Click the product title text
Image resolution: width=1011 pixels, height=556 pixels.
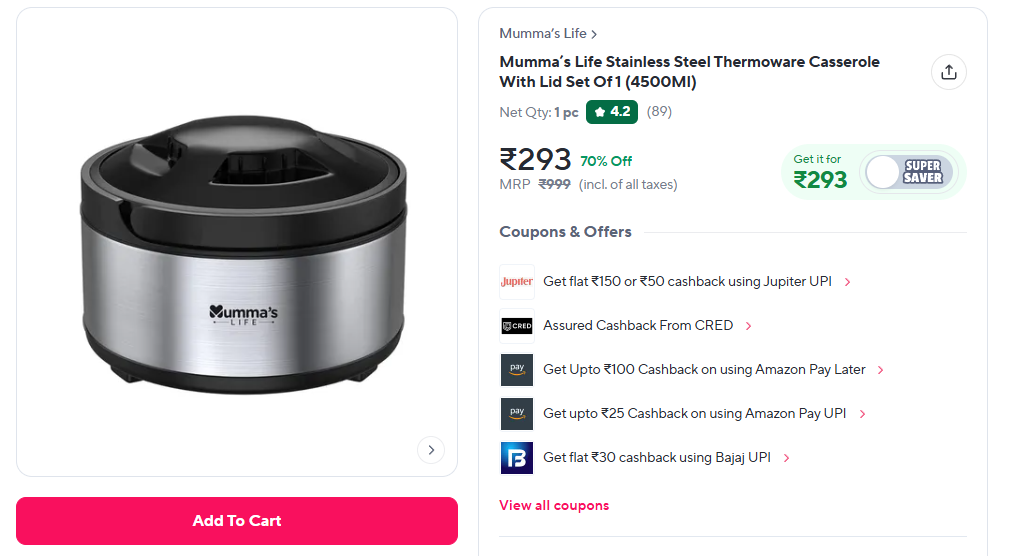pyautogui.click(x=689, y=72)
